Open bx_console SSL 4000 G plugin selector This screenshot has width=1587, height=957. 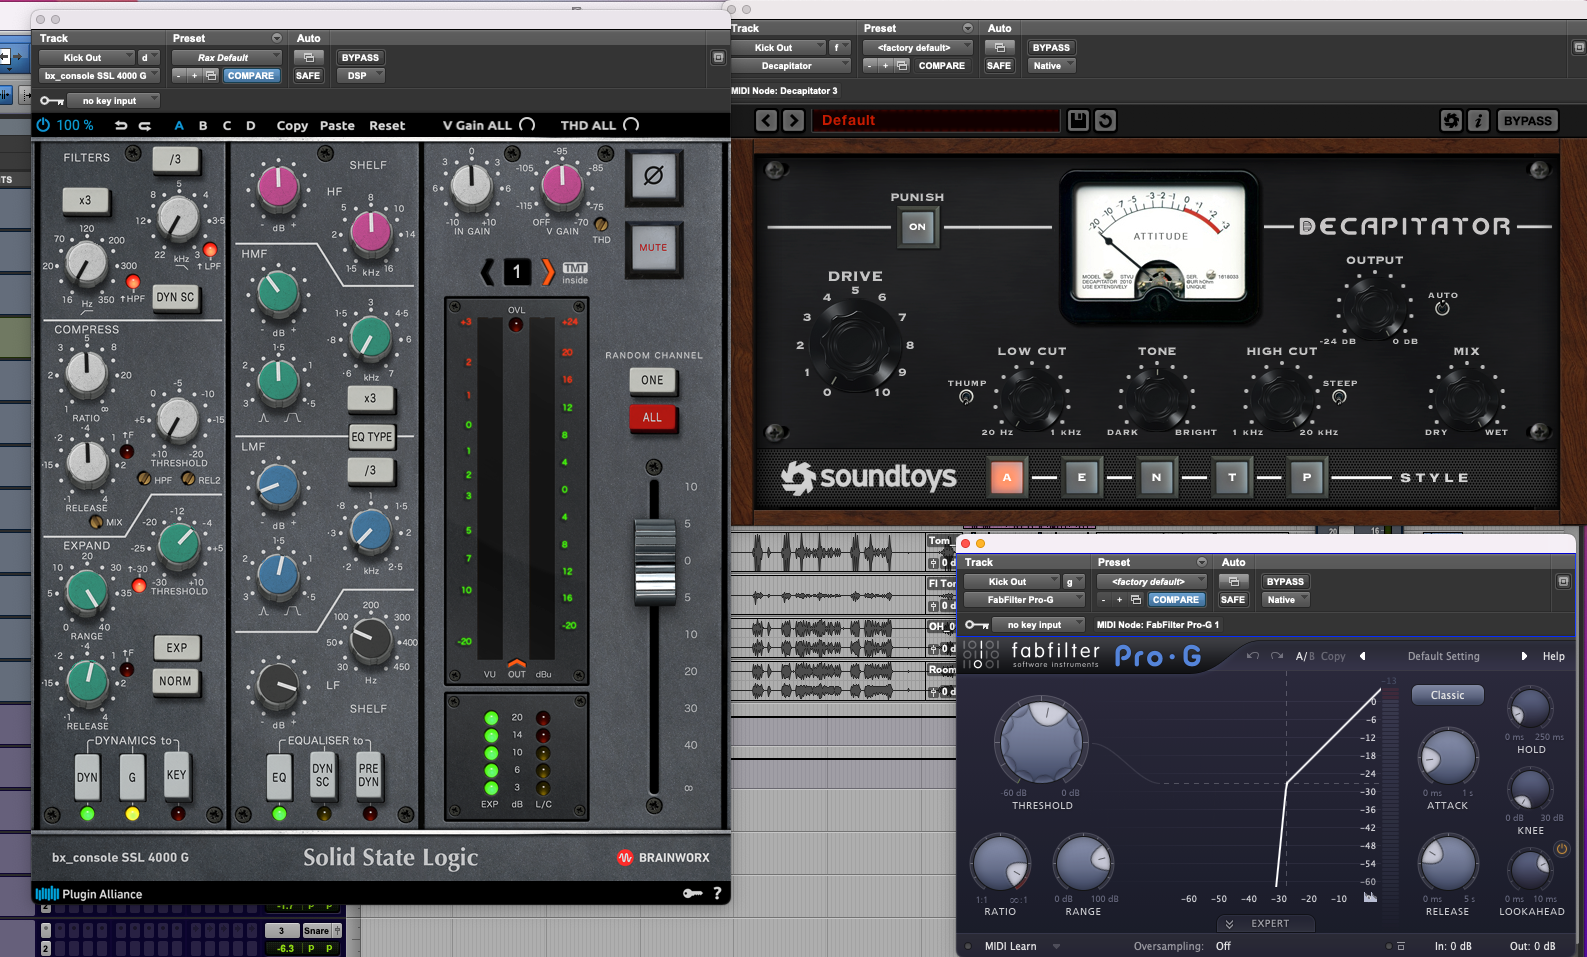coord(99,76)
